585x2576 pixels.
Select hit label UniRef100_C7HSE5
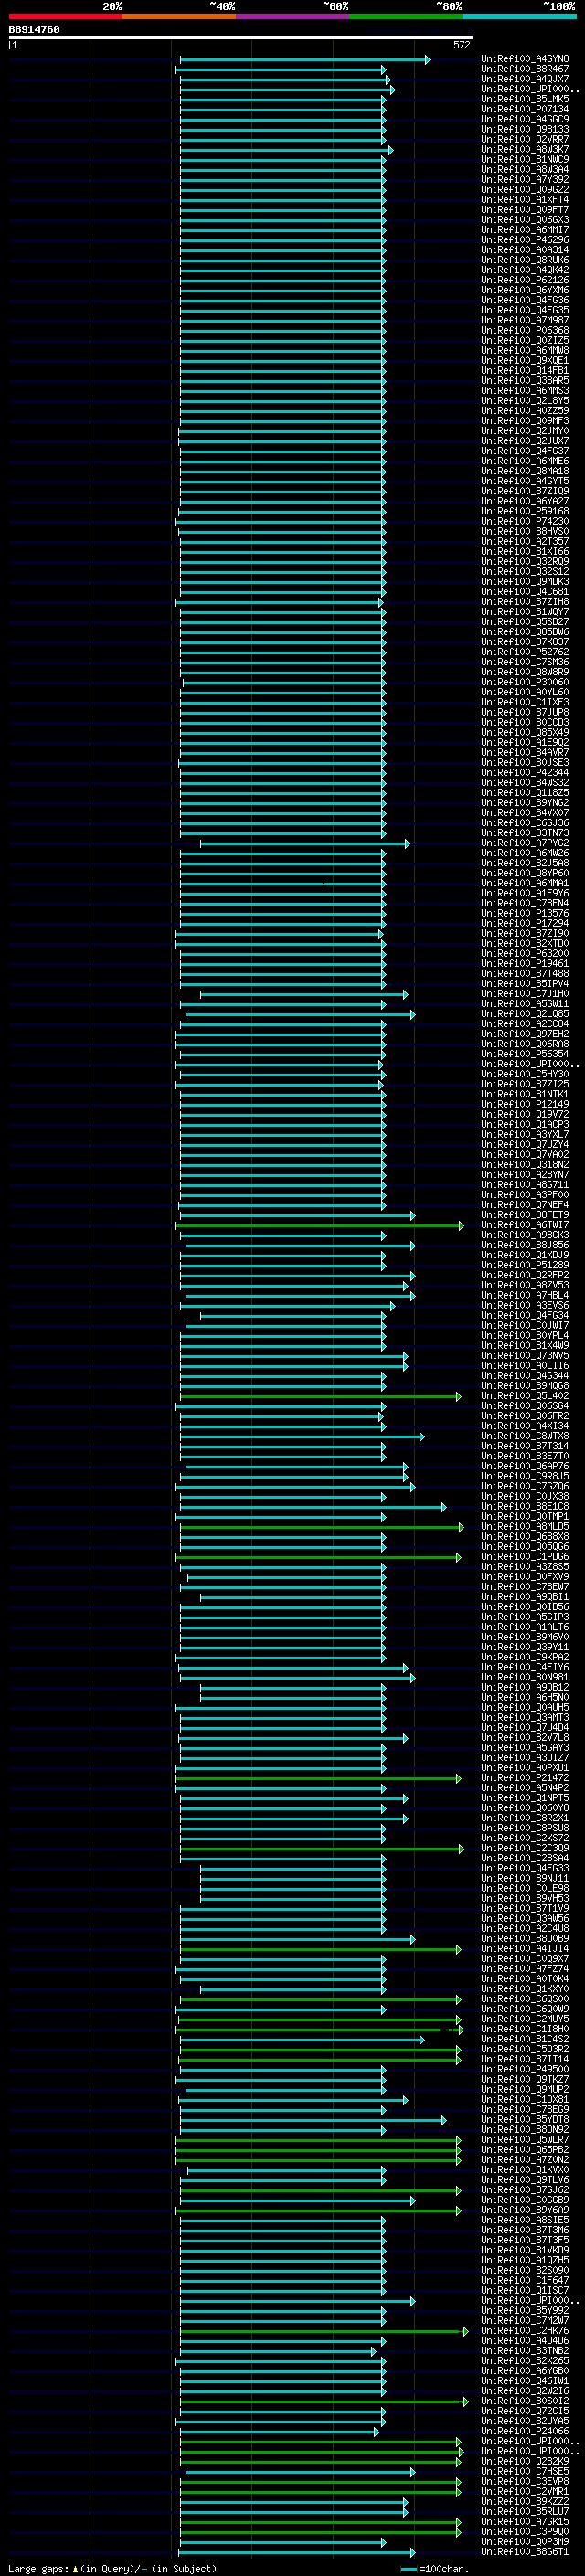pos(525,2471)
